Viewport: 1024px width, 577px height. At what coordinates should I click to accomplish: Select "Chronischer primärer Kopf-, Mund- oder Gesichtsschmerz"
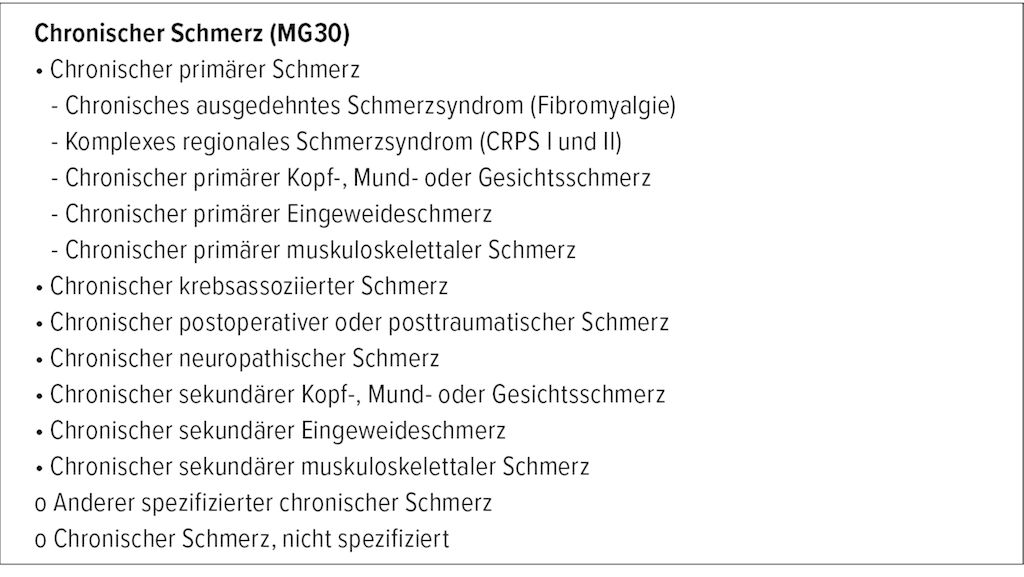click(x=357, y=178)
